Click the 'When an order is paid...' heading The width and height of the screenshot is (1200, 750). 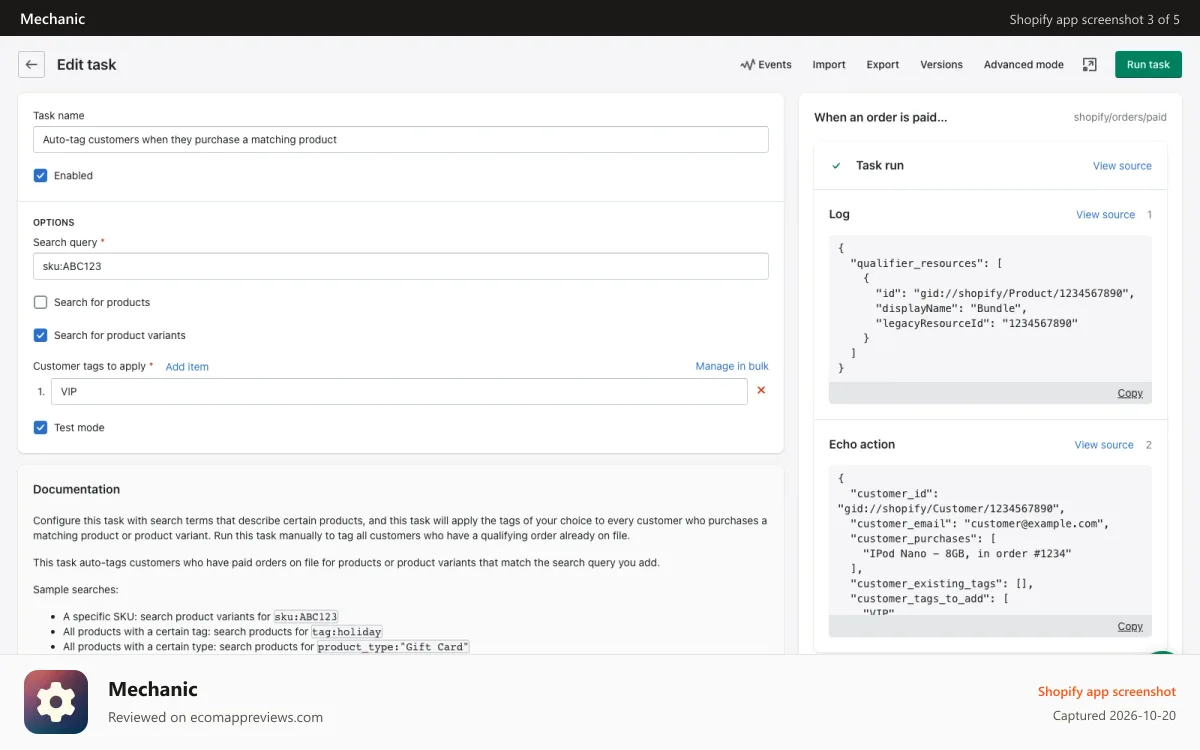(880, 117)
